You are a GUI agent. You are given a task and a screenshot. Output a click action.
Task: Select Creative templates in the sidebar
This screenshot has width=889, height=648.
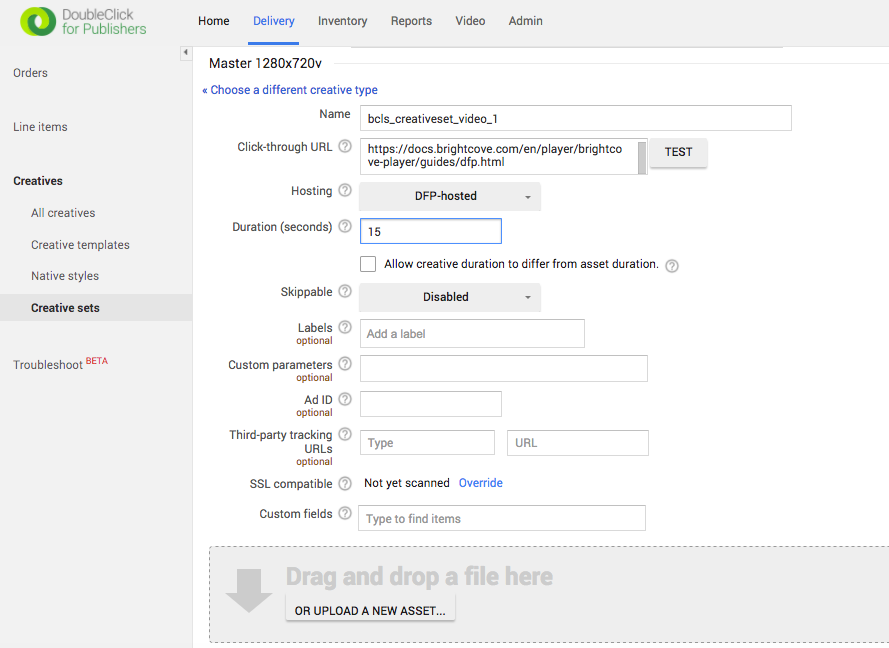[80, 245]
